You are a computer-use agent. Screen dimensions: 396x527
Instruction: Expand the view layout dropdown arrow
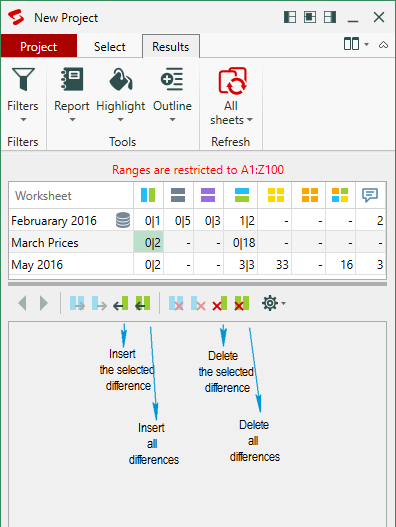coord(366,44)
